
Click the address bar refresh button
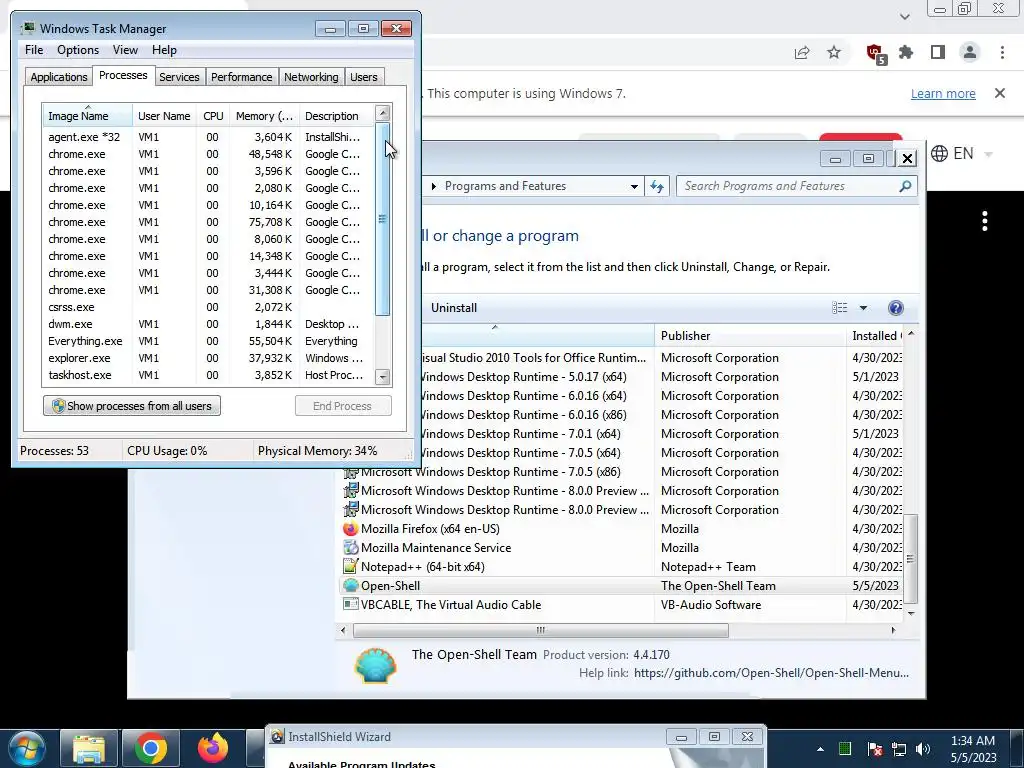(x=657, y=187)
